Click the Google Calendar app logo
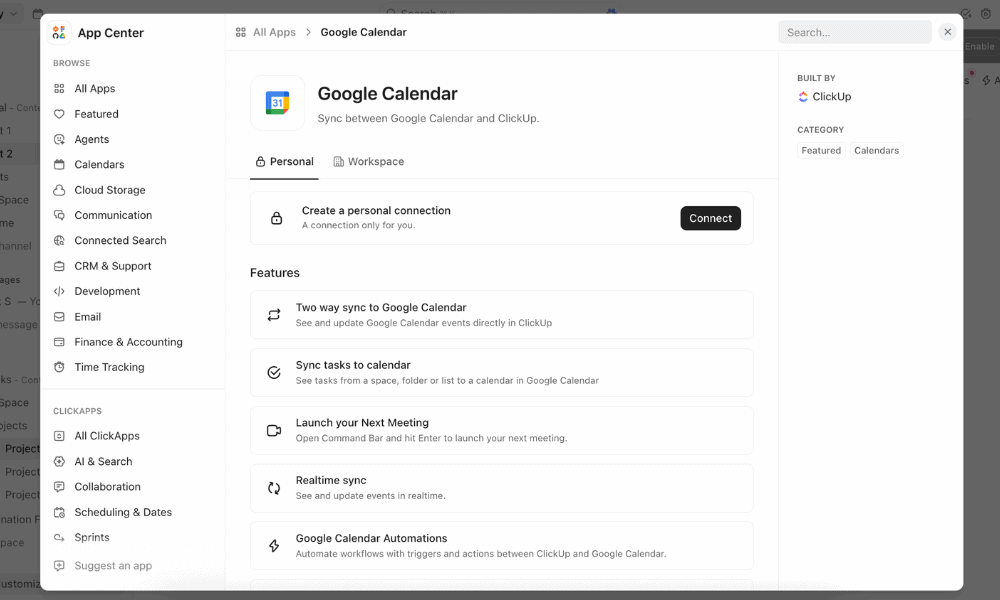This screenshot has height=600, width=1000. pyautogui.click(x=277, y=103)
